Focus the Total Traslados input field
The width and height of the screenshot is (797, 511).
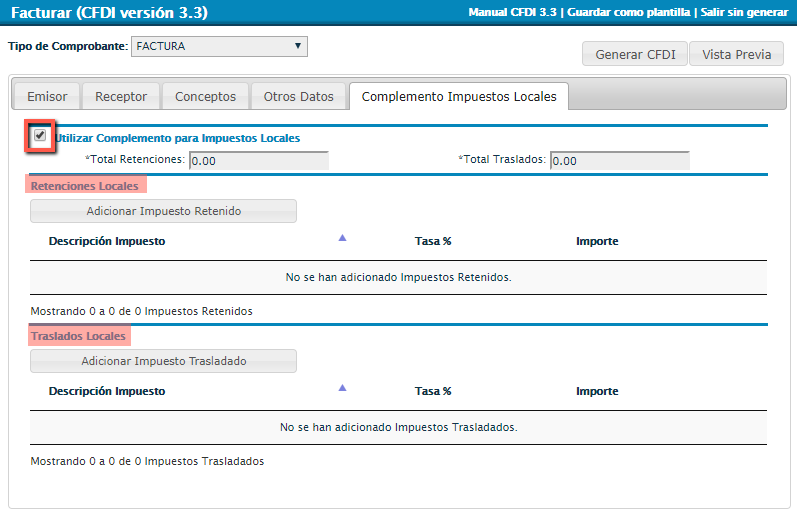619,160
